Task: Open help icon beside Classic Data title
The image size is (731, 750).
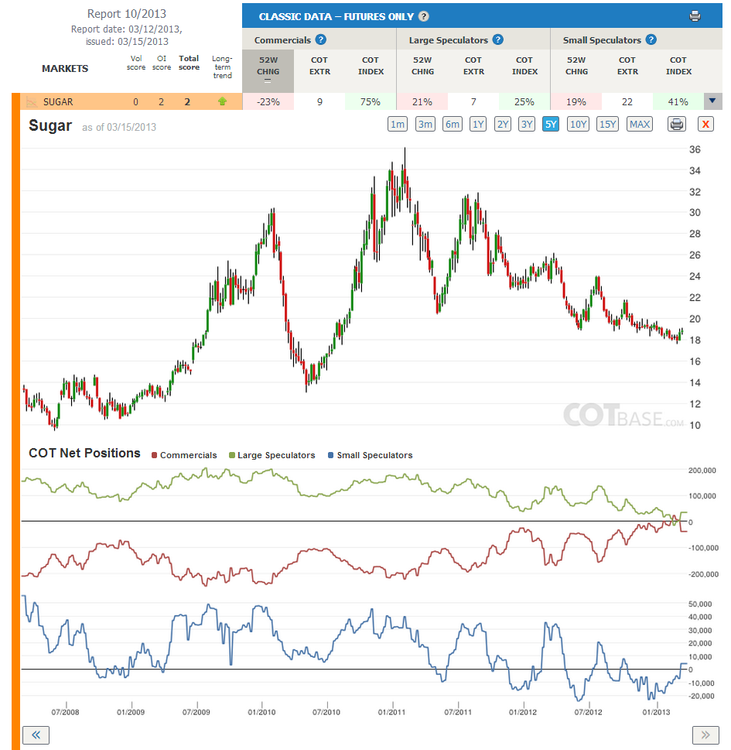Action: [423, 16]
